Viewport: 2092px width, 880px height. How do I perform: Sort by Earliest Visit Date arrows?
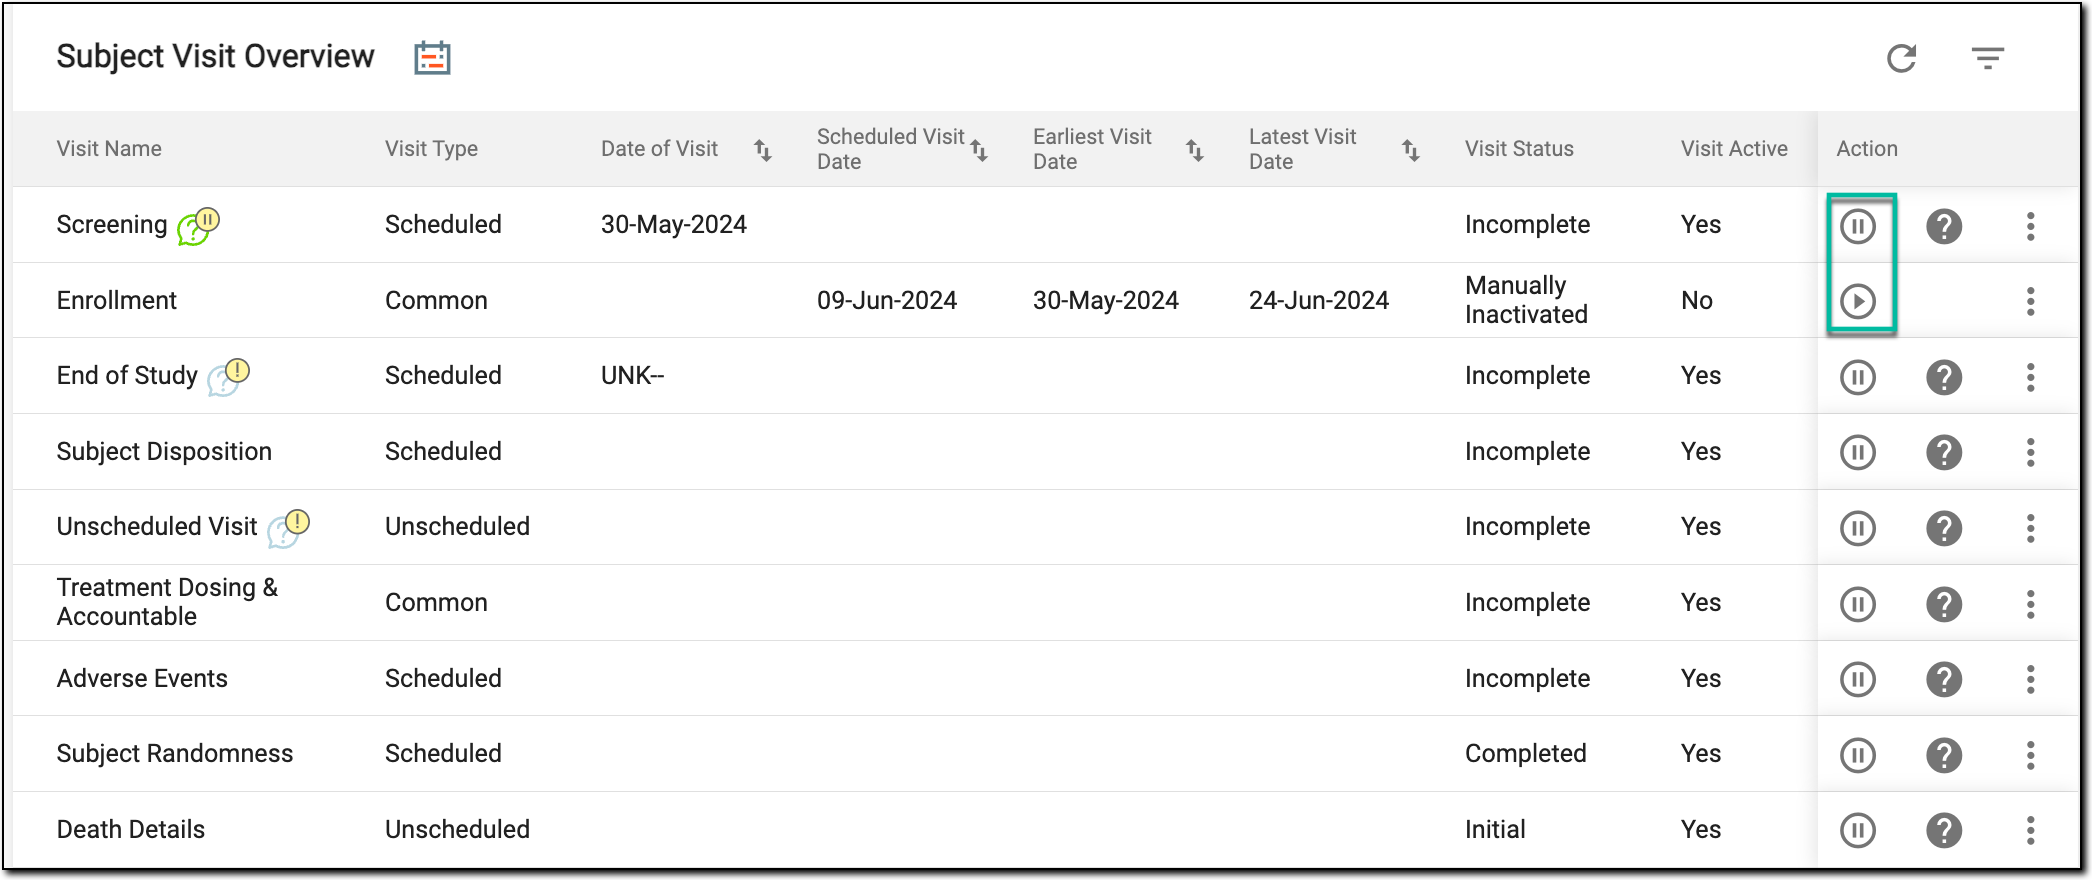click(1194, 150)
